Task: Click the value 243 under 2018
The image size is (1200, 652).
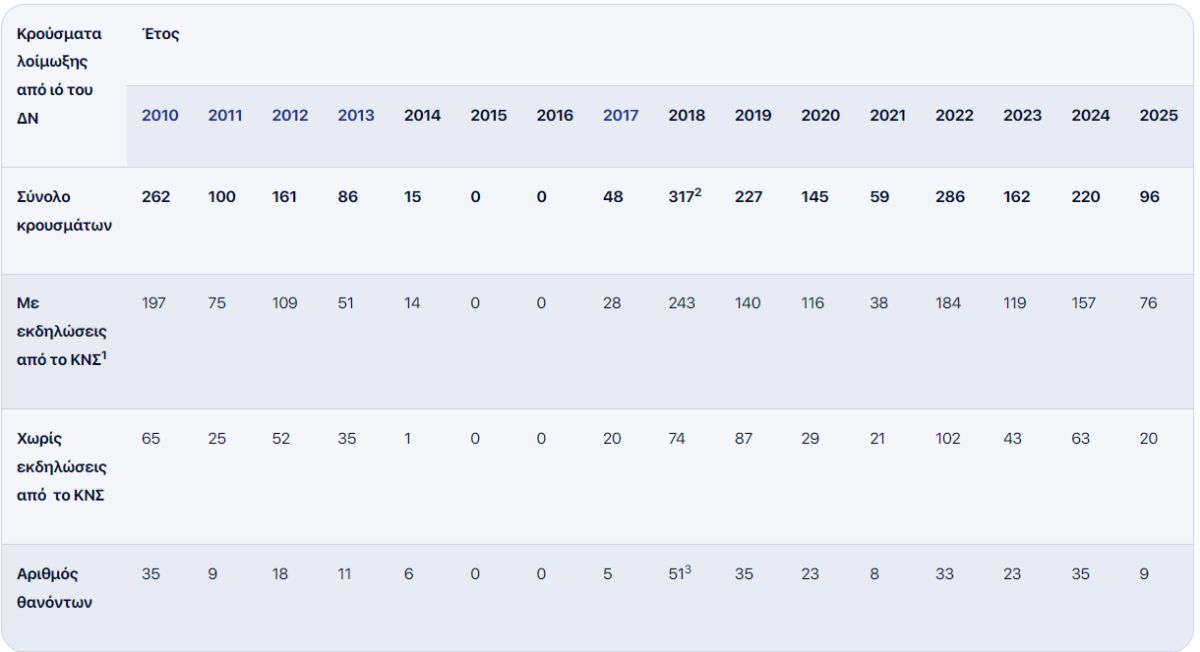Action: pos(683,303)
